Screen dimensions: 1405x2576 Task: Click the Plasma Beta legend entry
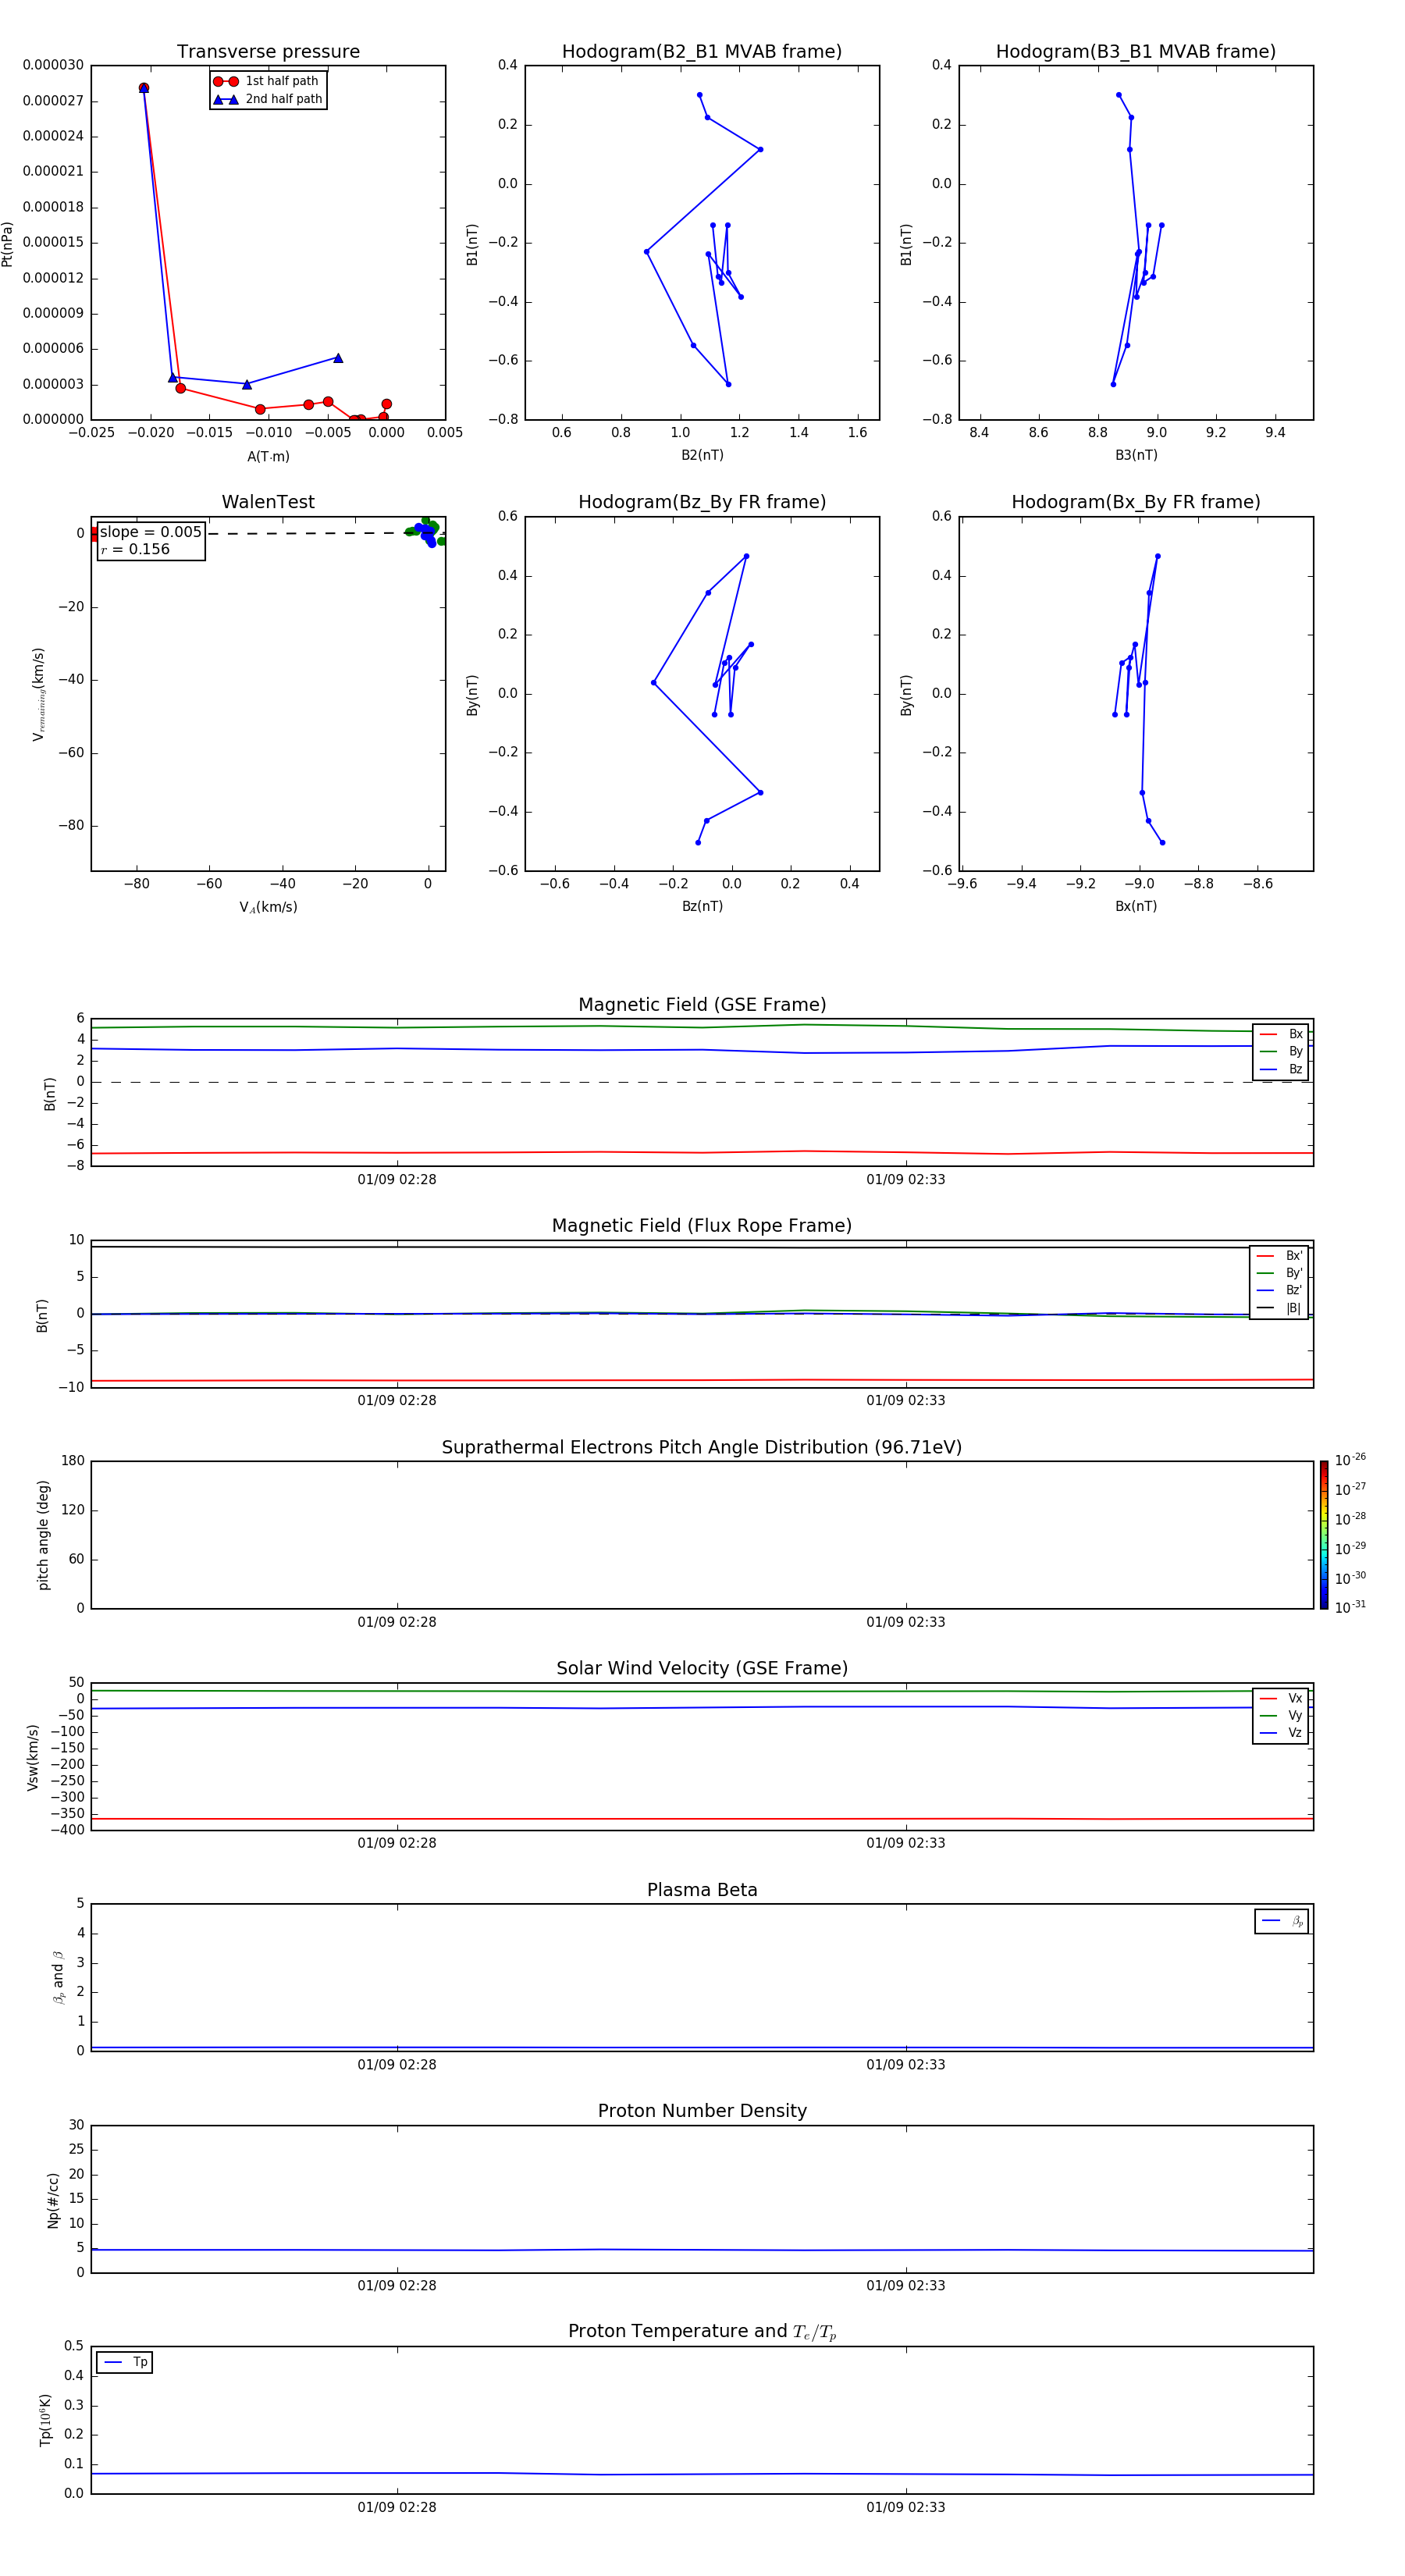coord(1282,1921)
